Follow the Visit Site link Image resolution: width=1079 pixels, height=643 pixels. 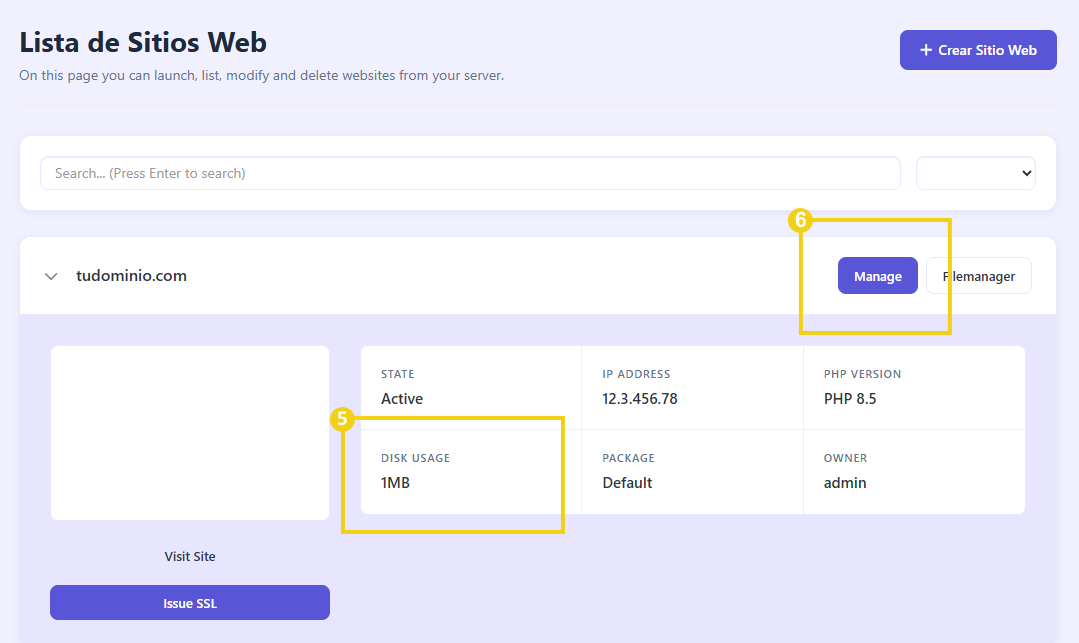point(190,556)
